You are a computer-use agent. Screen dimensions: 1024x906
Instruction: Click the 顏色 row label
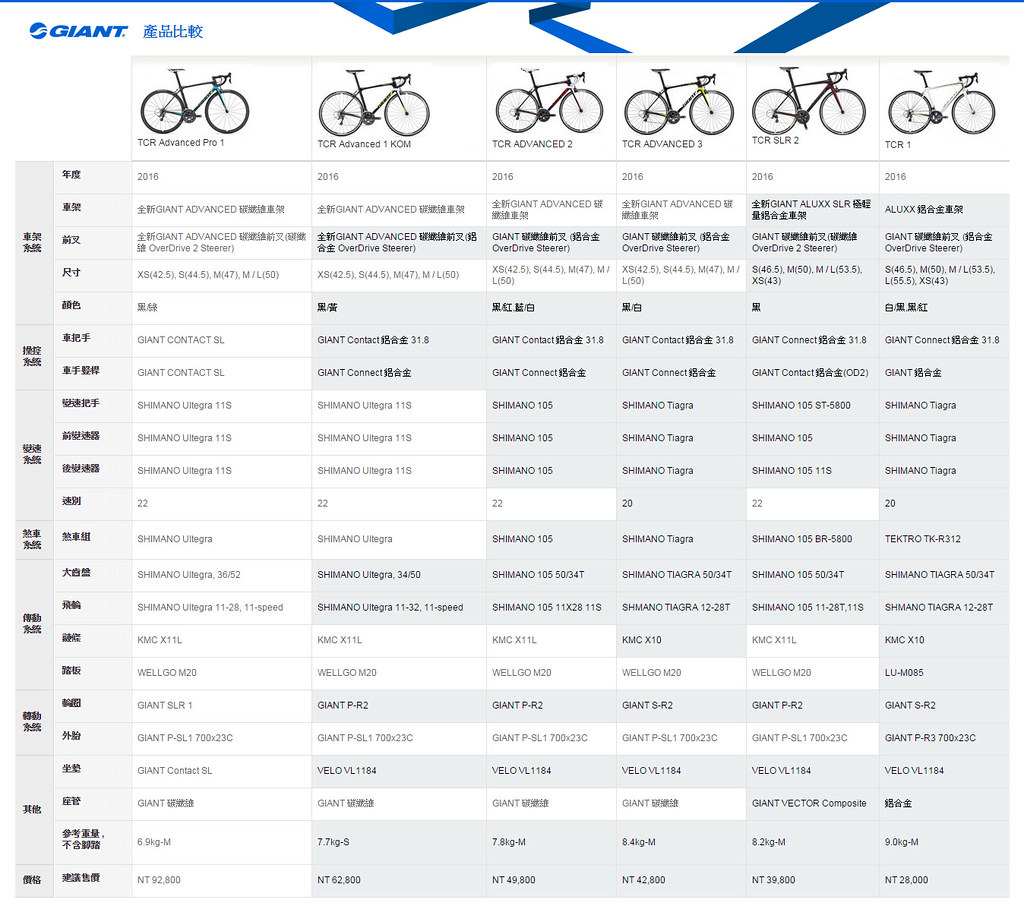coord(71,305)
